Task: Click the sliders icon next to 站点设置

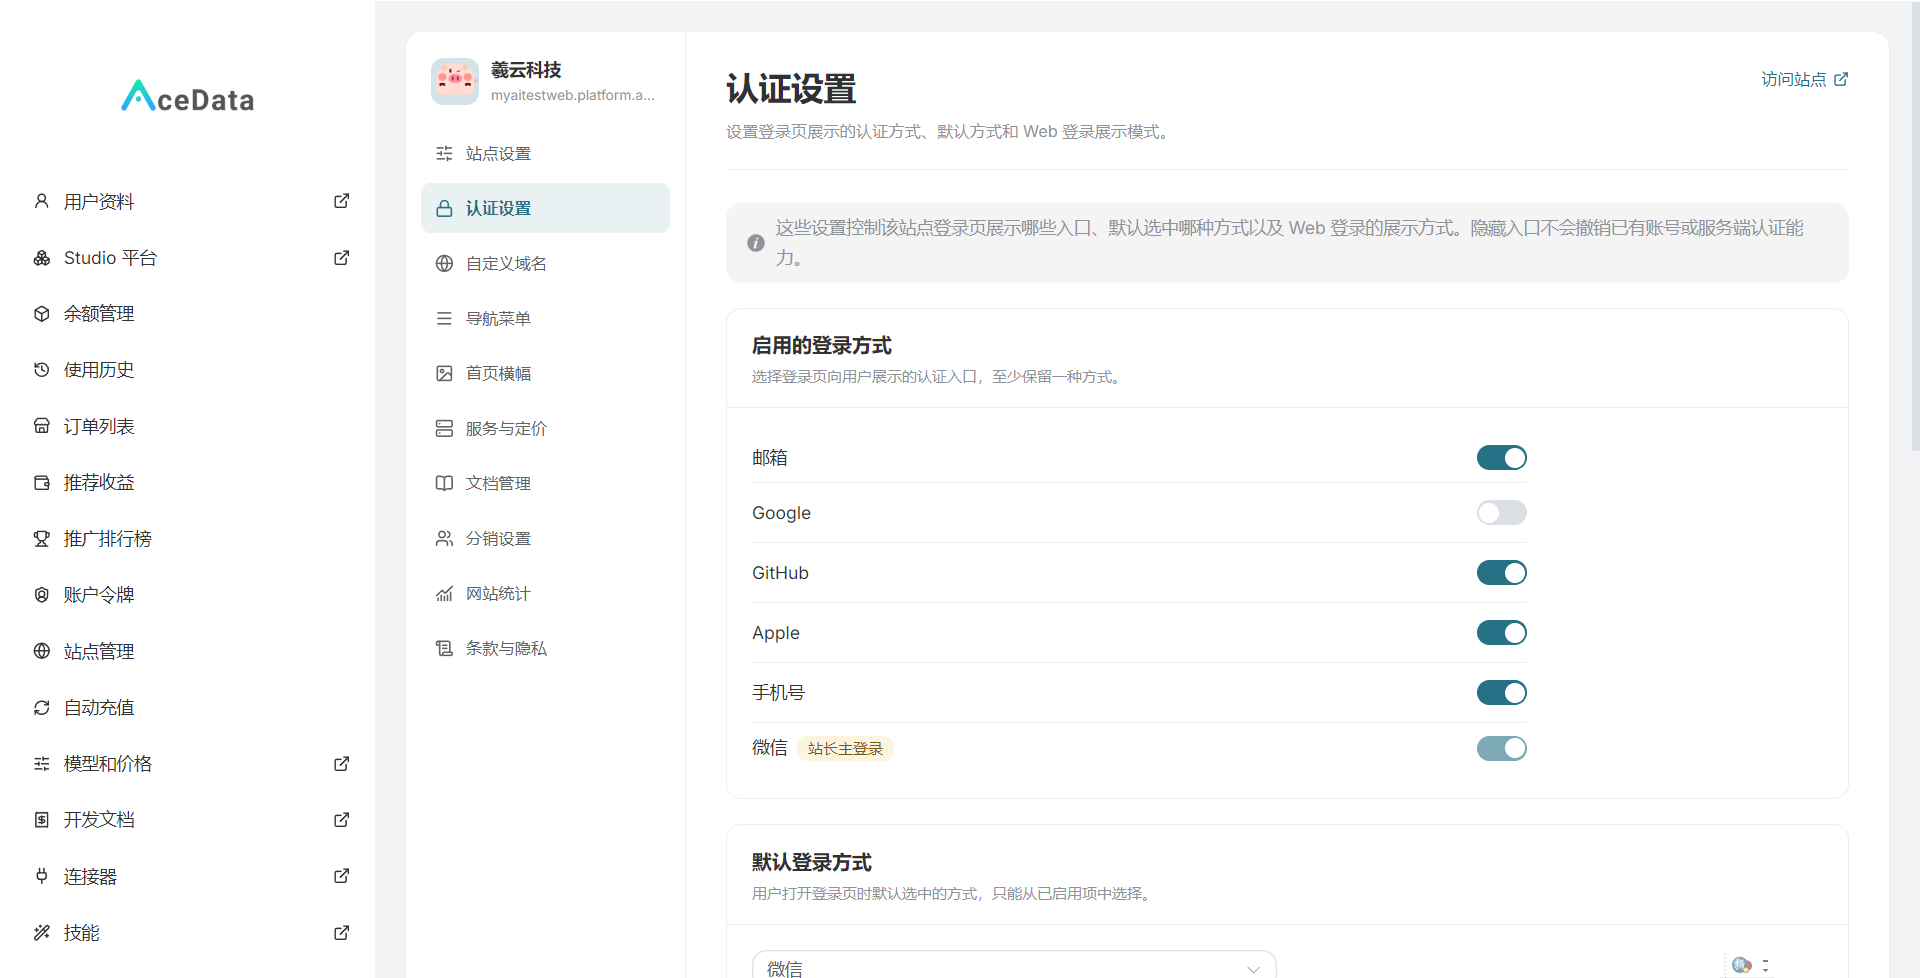Action: pos(444,154)
